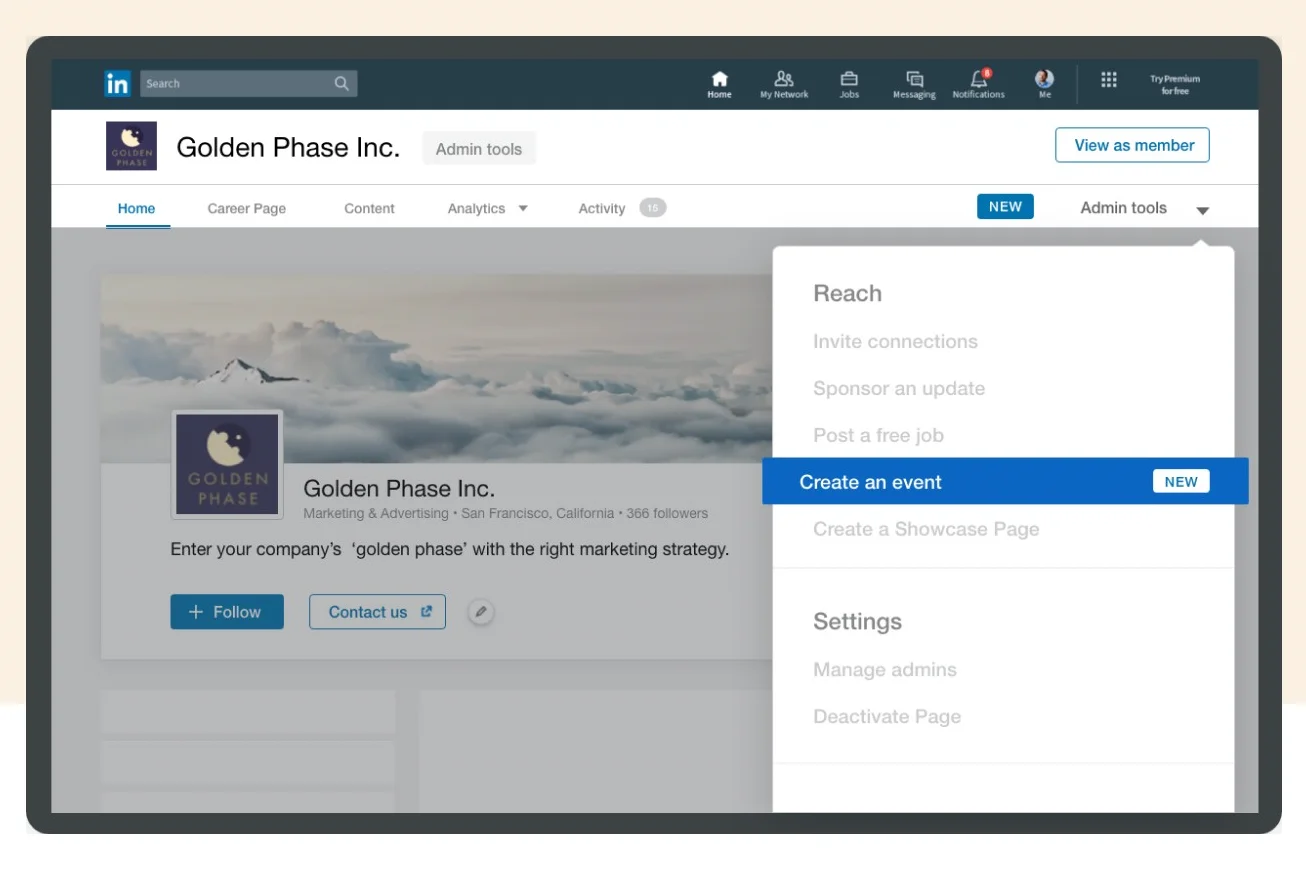Image resolution: width=1306 pixels, height=870 pixels.
Task: Open the Notifications bell icon
Action: [x=979, y=78]
